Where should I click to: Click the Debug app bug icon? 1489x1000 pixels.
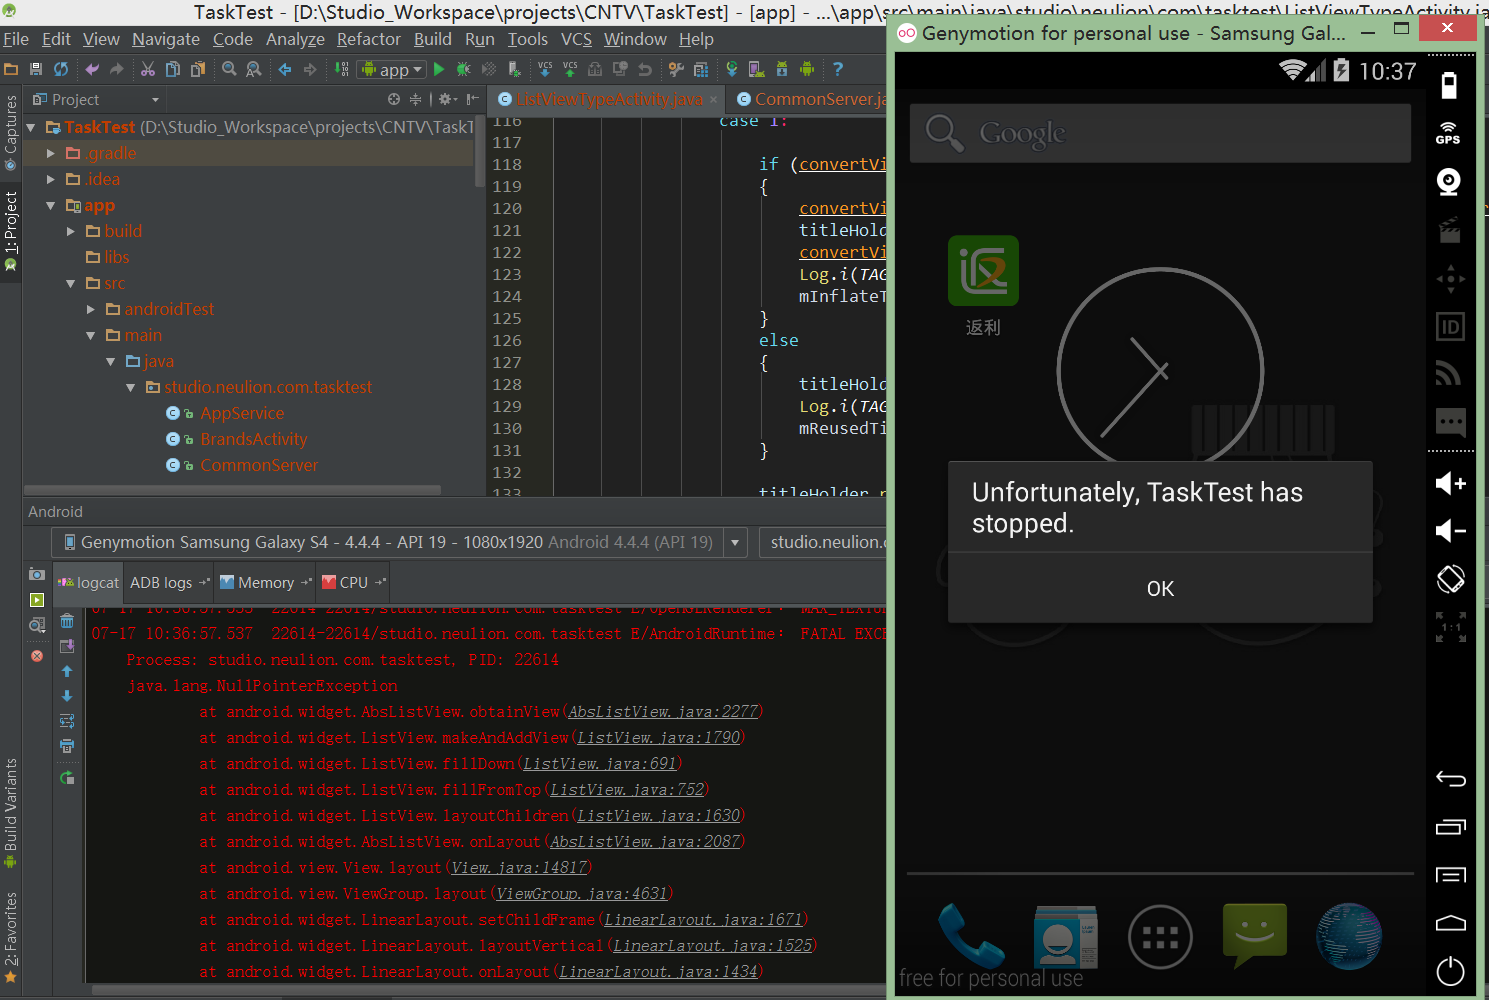coord(463,69)
